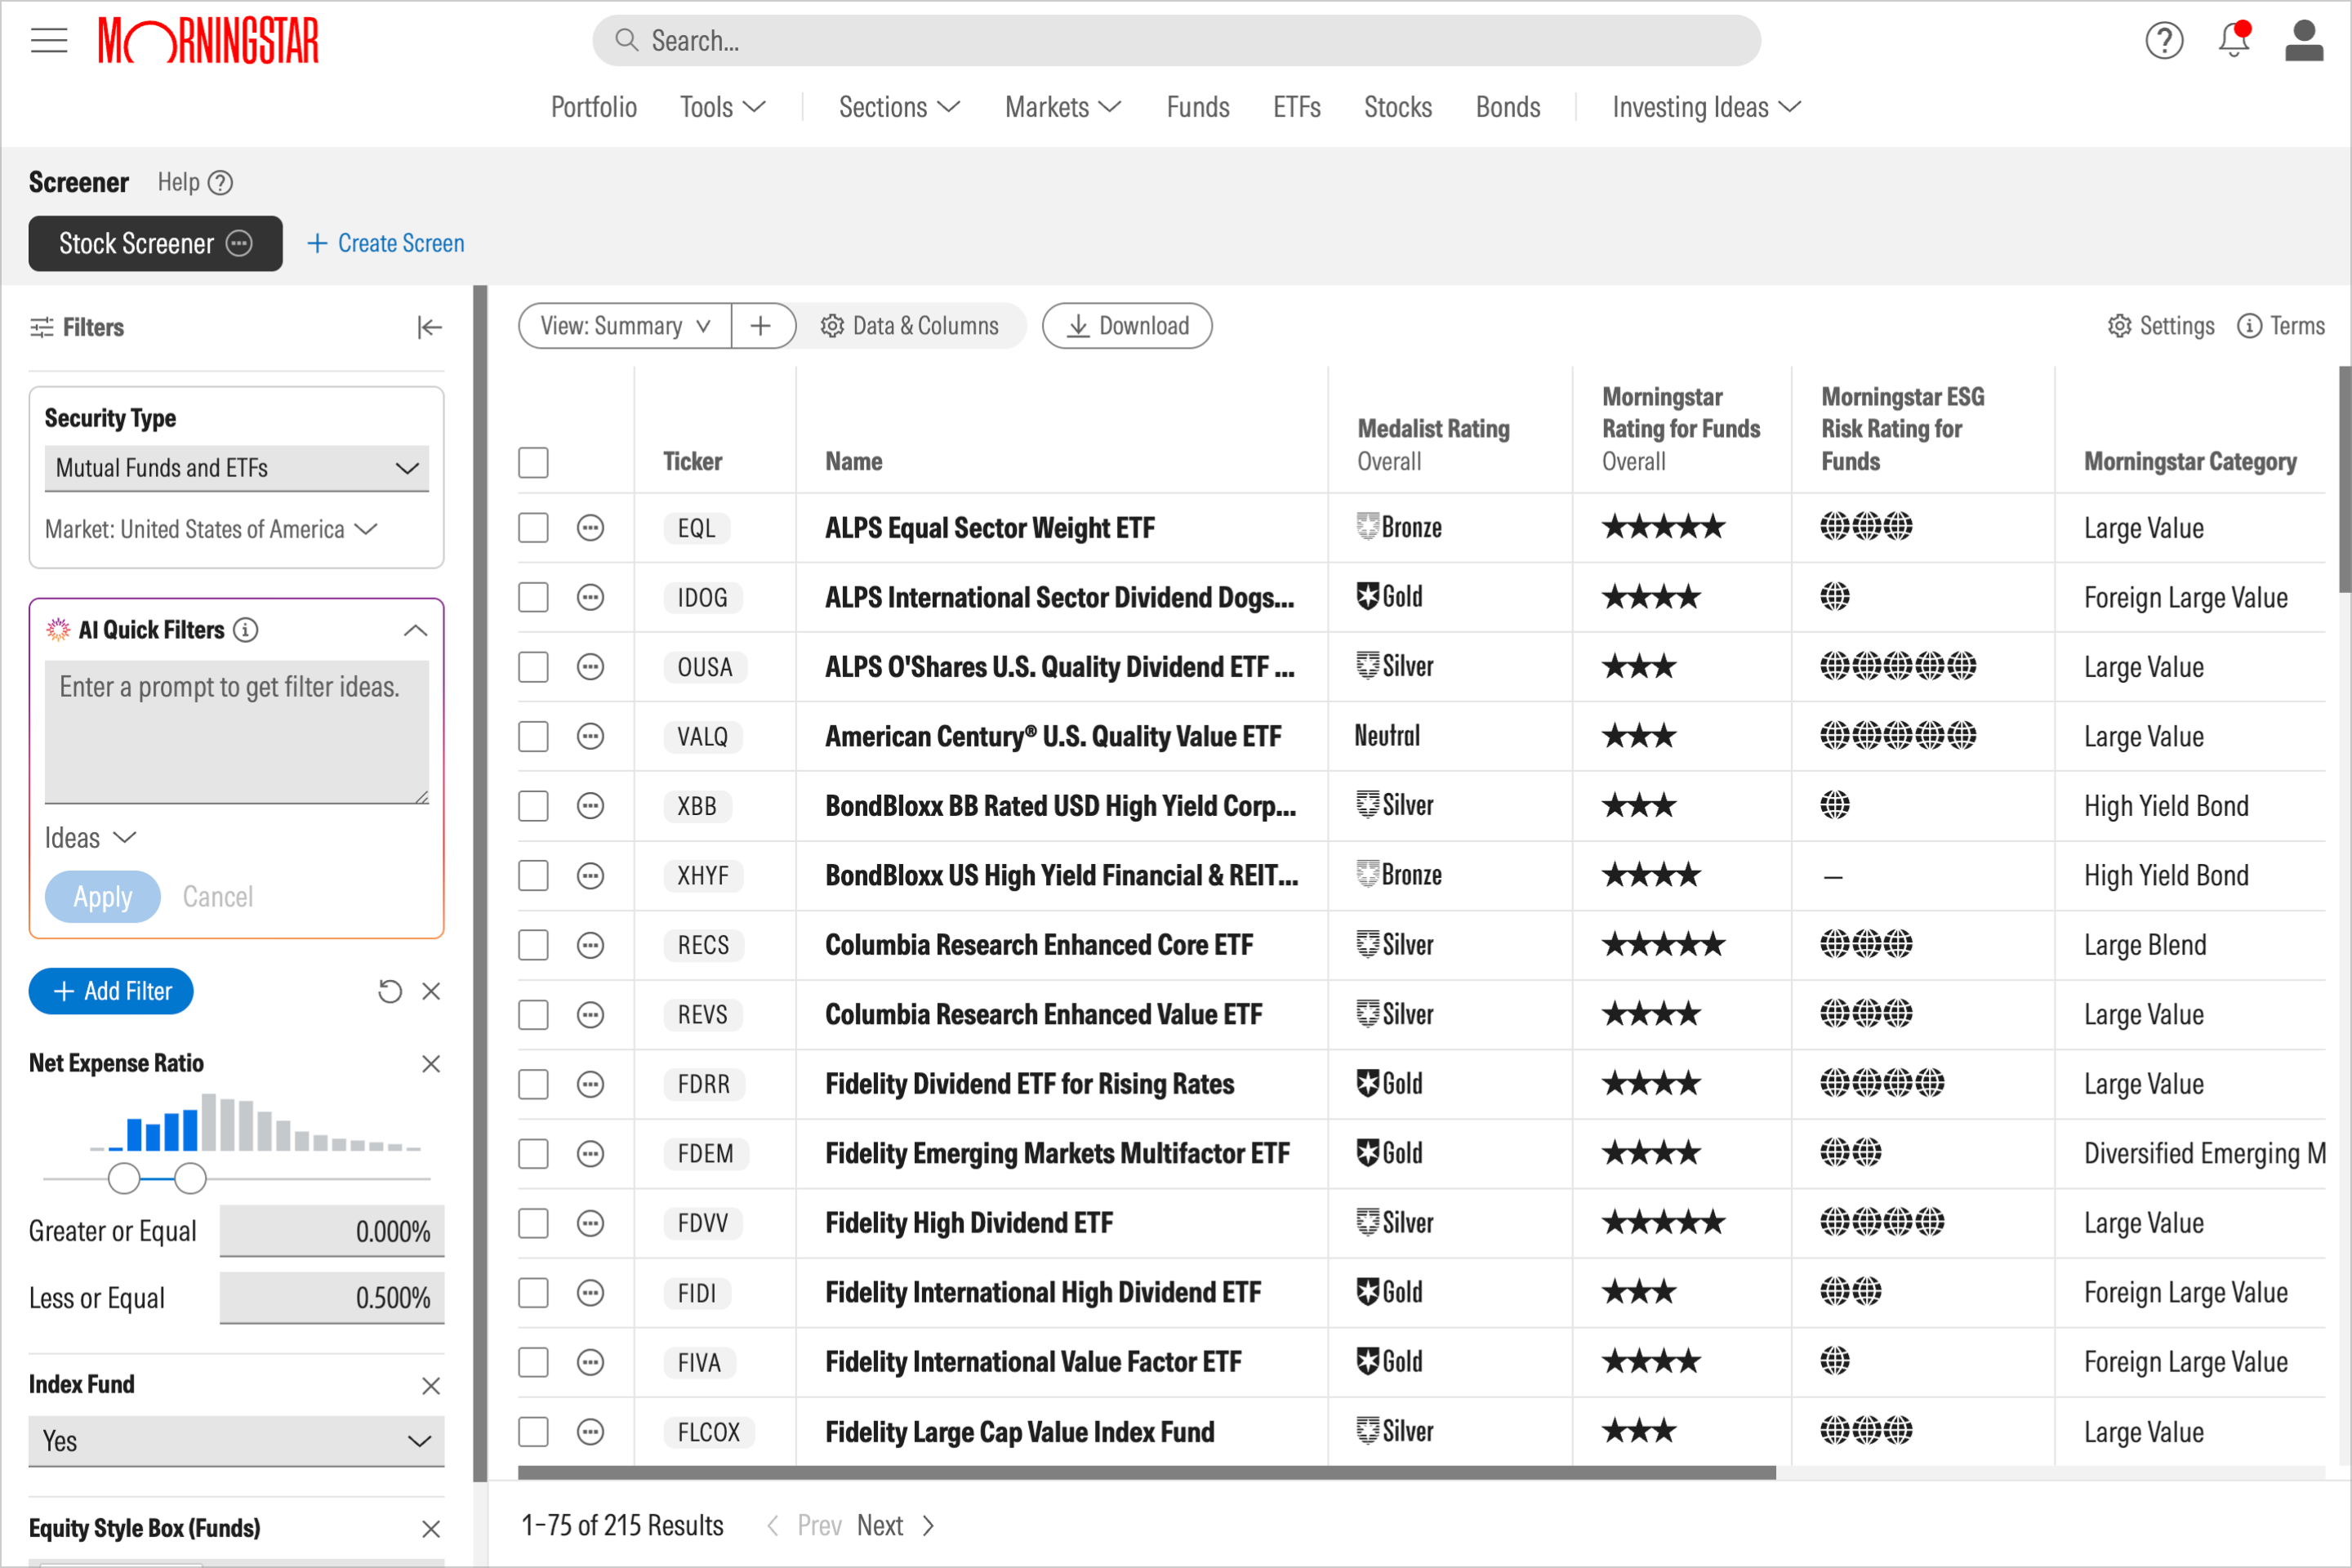Open the Terms info link
Viewport: 2352px width, 1568px height.
coord(2281,326)
